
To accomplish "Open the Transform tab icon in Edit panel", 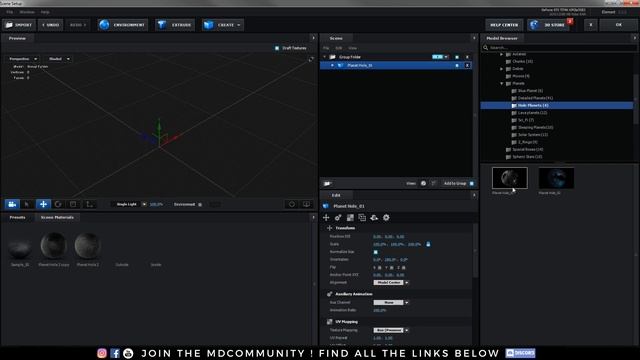I will (x=326, y=218).
